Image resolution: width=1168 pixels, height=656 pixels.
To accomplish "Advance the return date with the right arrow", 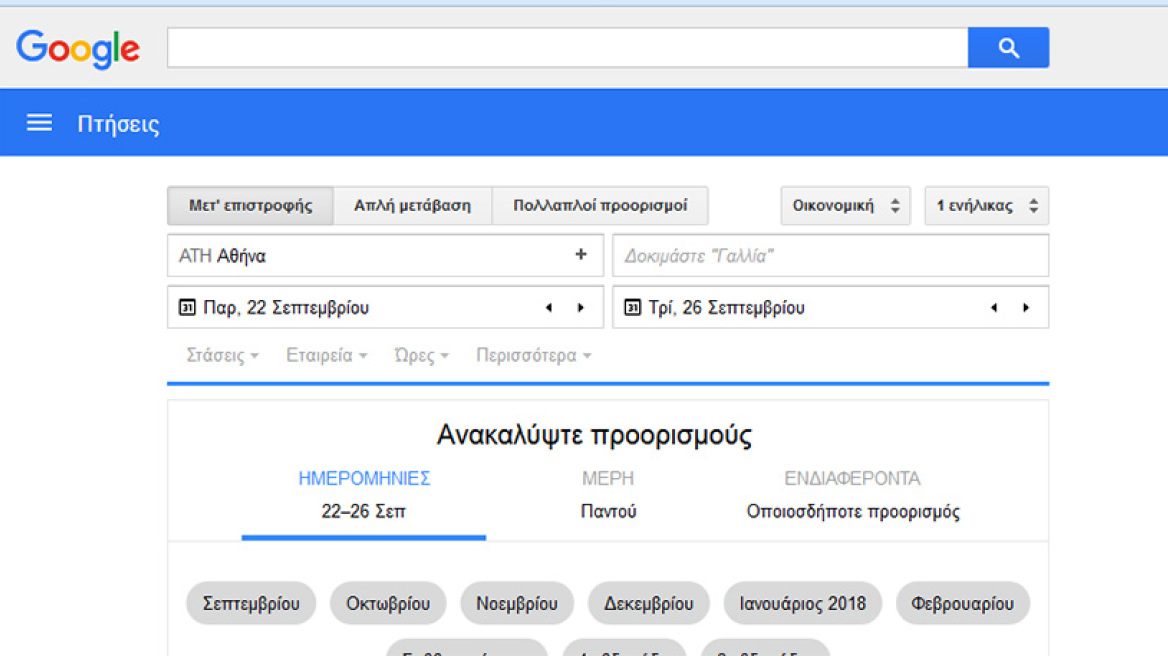I will 1026,307.
